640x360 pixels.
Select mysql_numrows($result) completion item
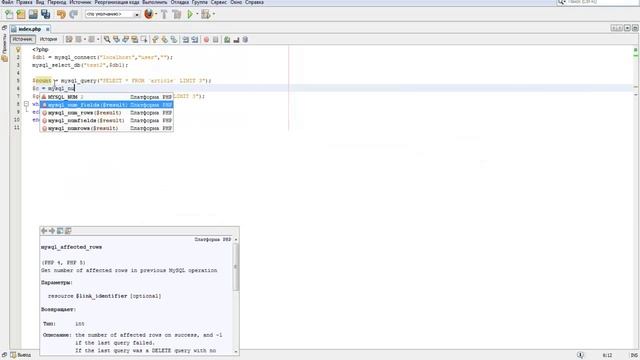[107, 128]
